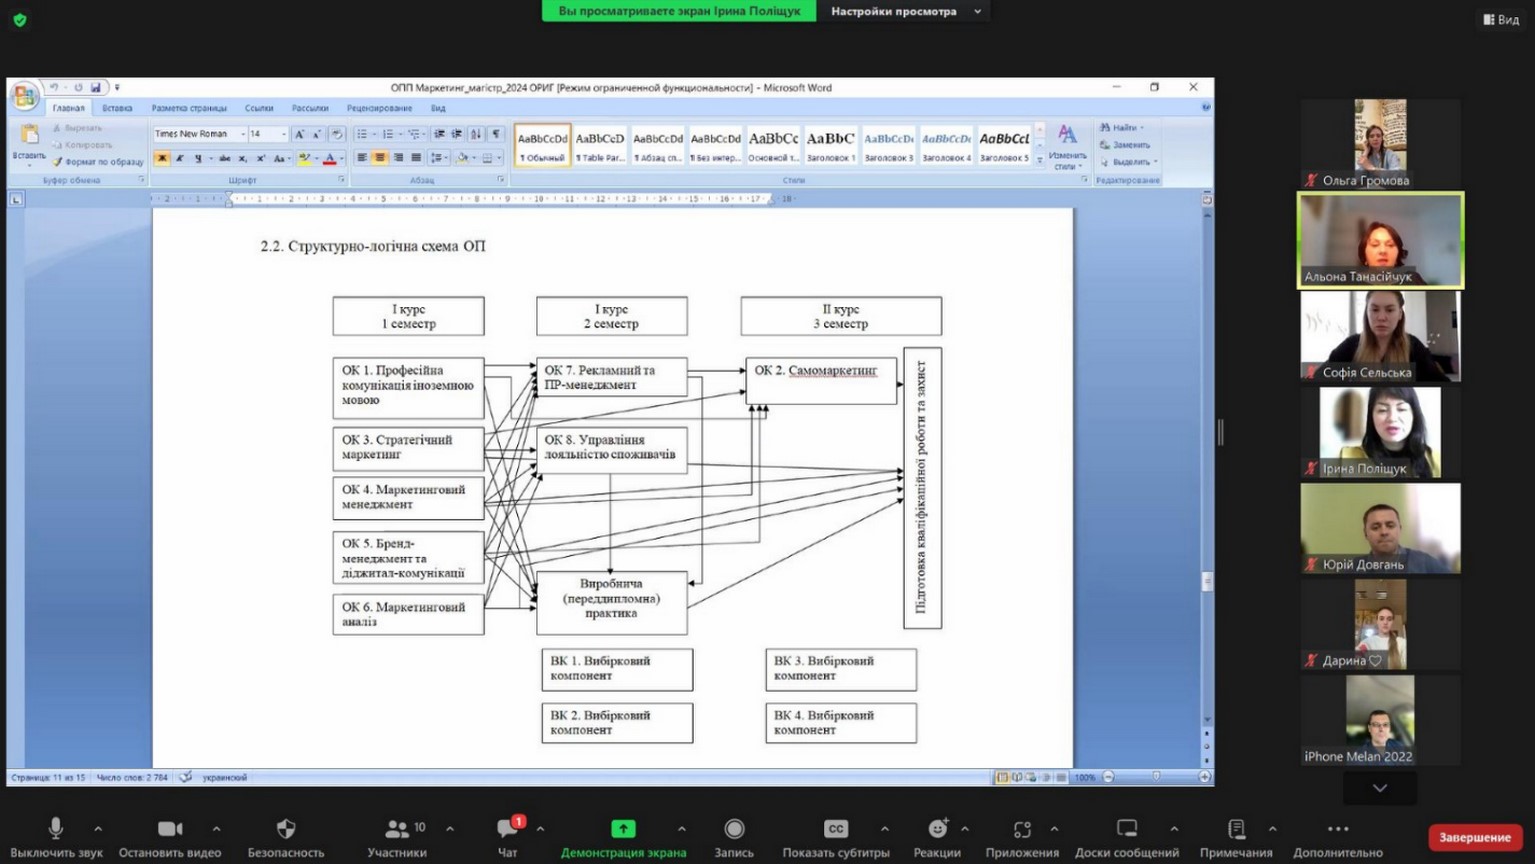Switch to the Вставка ribbon tab

(117, 108)
